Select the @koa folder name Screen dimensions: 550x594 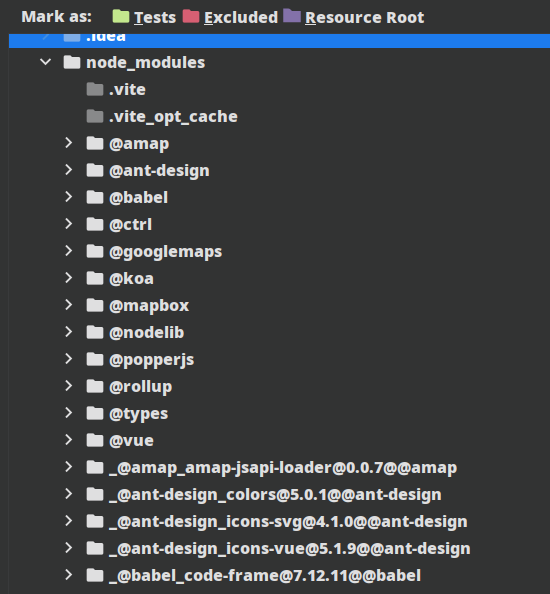point(131,278)
